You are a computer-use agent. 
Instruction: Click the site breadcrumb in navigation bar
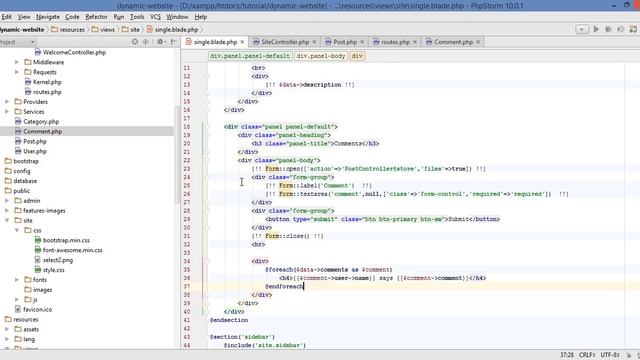click(131, 29)
